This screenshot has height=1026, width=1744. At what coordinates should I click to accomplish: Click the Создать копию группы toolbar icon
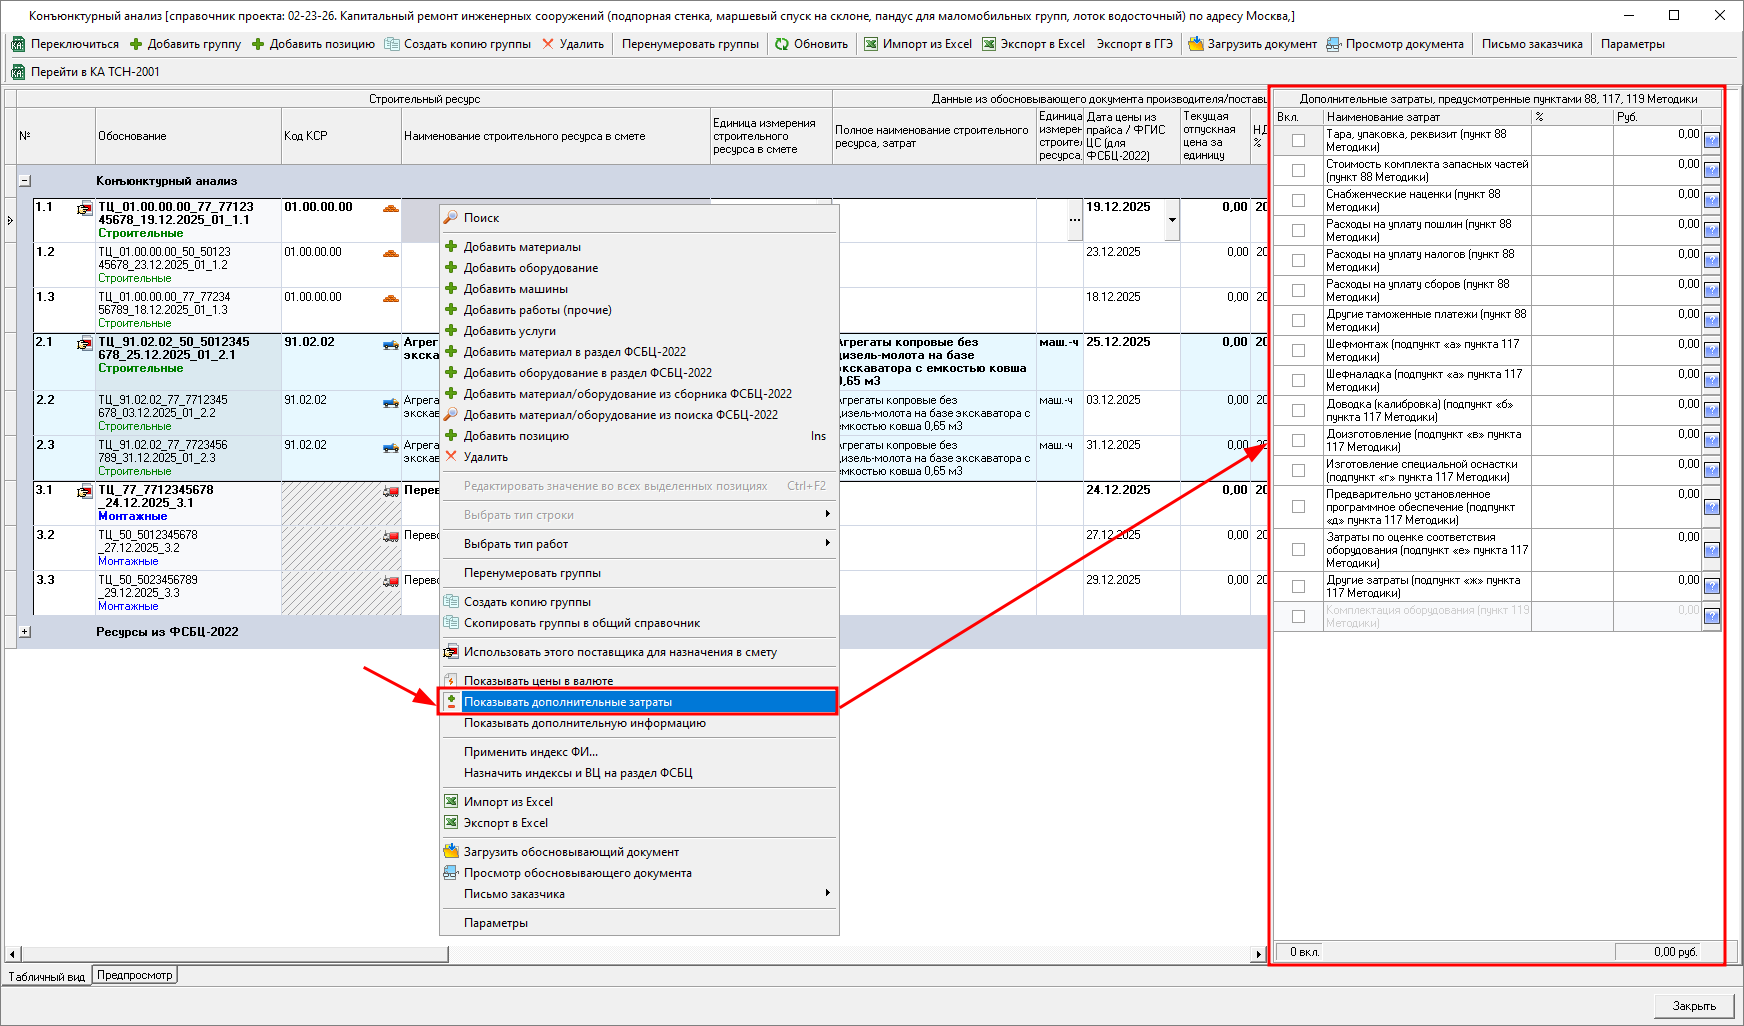392,44
